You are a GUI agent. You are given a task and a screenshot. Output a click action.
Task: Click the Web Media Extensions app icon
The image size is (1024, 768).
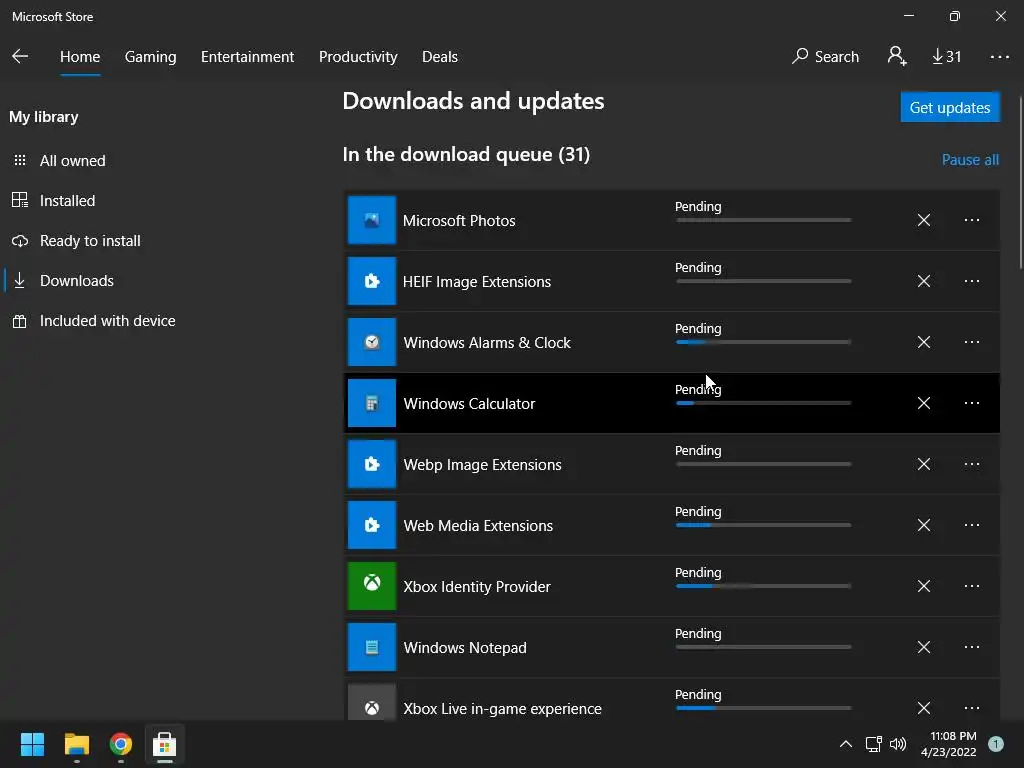coord(372,525)
